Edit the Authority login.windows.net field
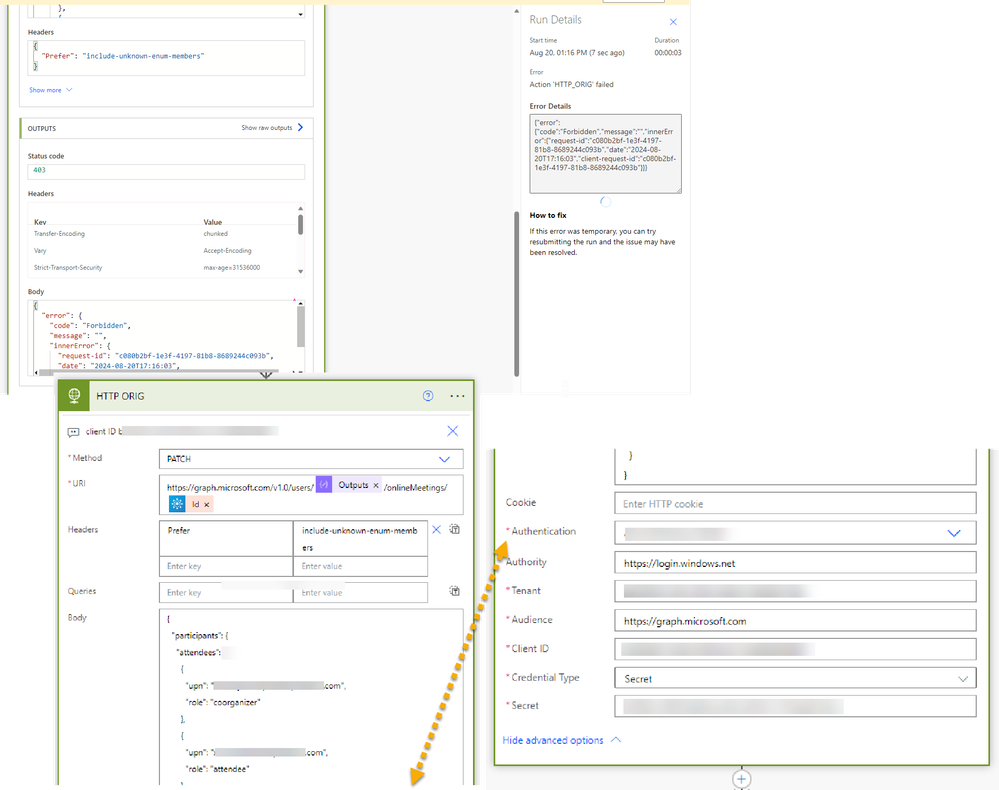 [795, 563]
